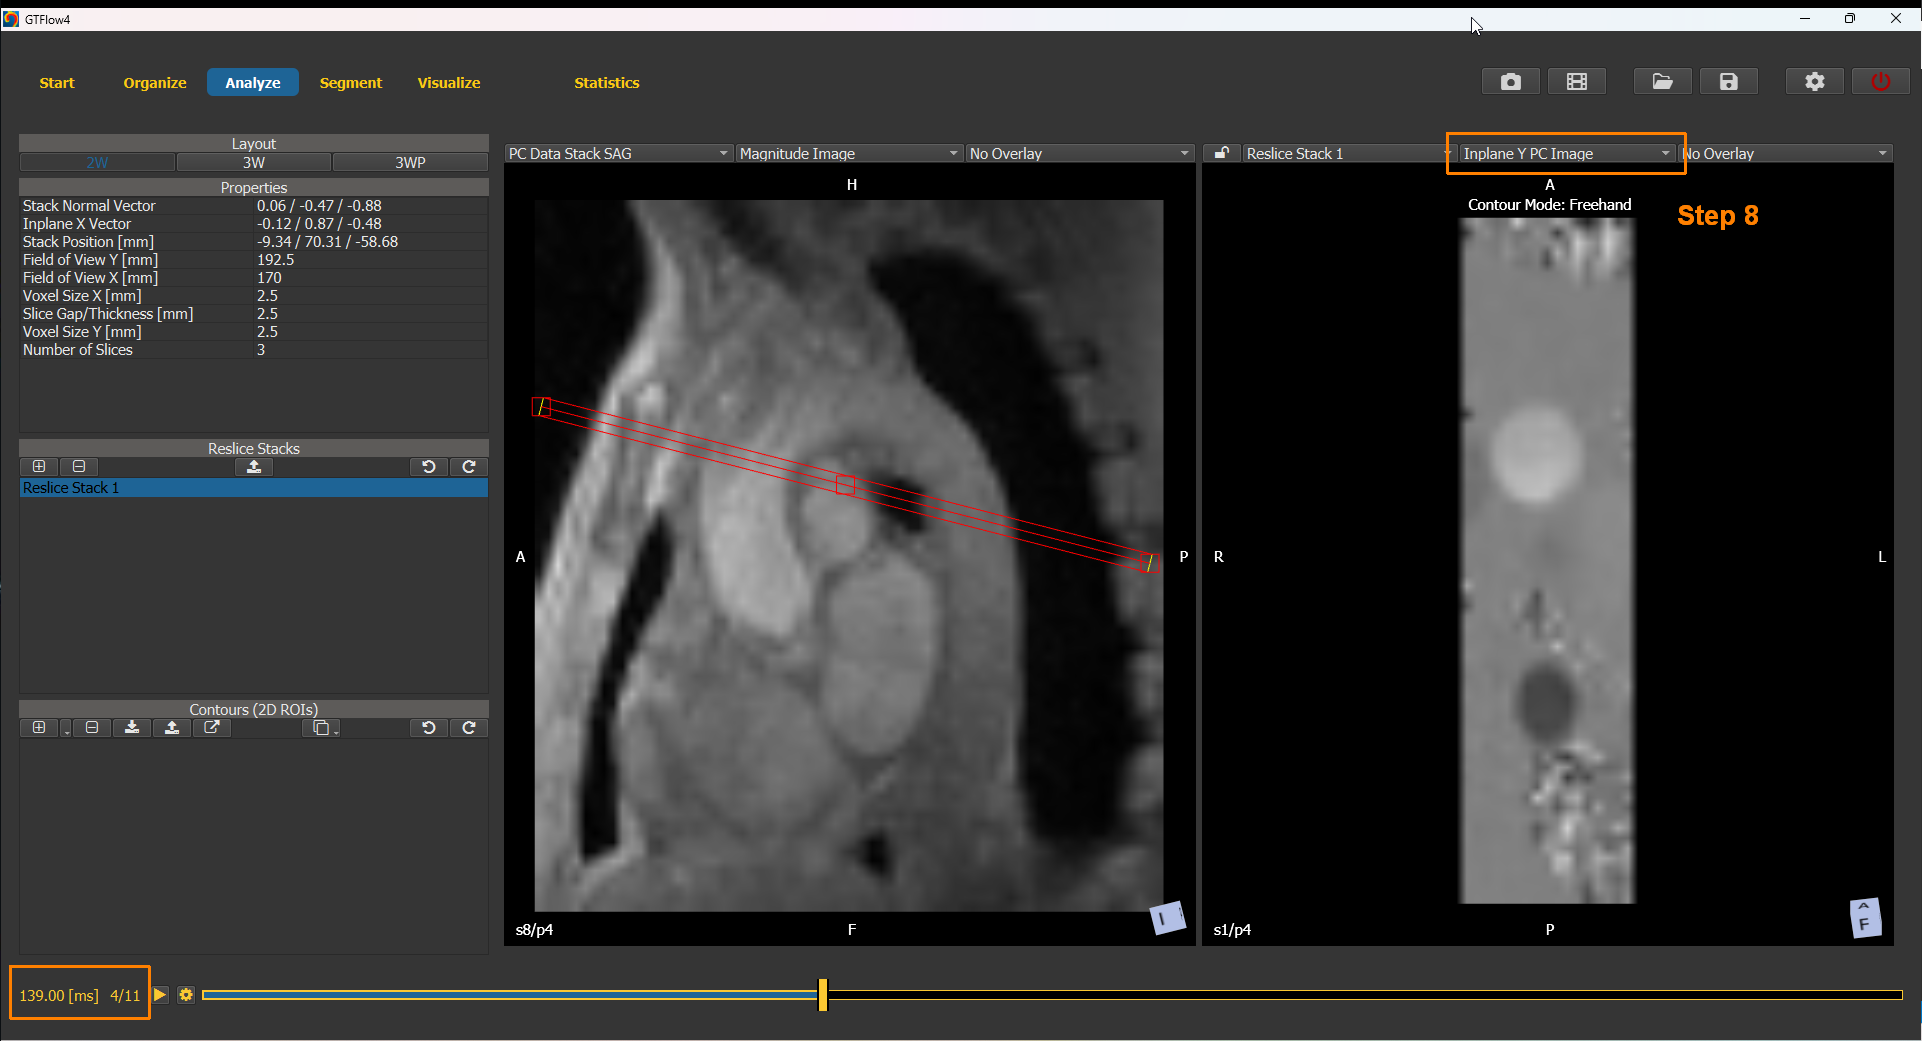Click the Stack Normal Vector value
Viewport: 1922px width, 1041px height.
[x=319, y=206]
